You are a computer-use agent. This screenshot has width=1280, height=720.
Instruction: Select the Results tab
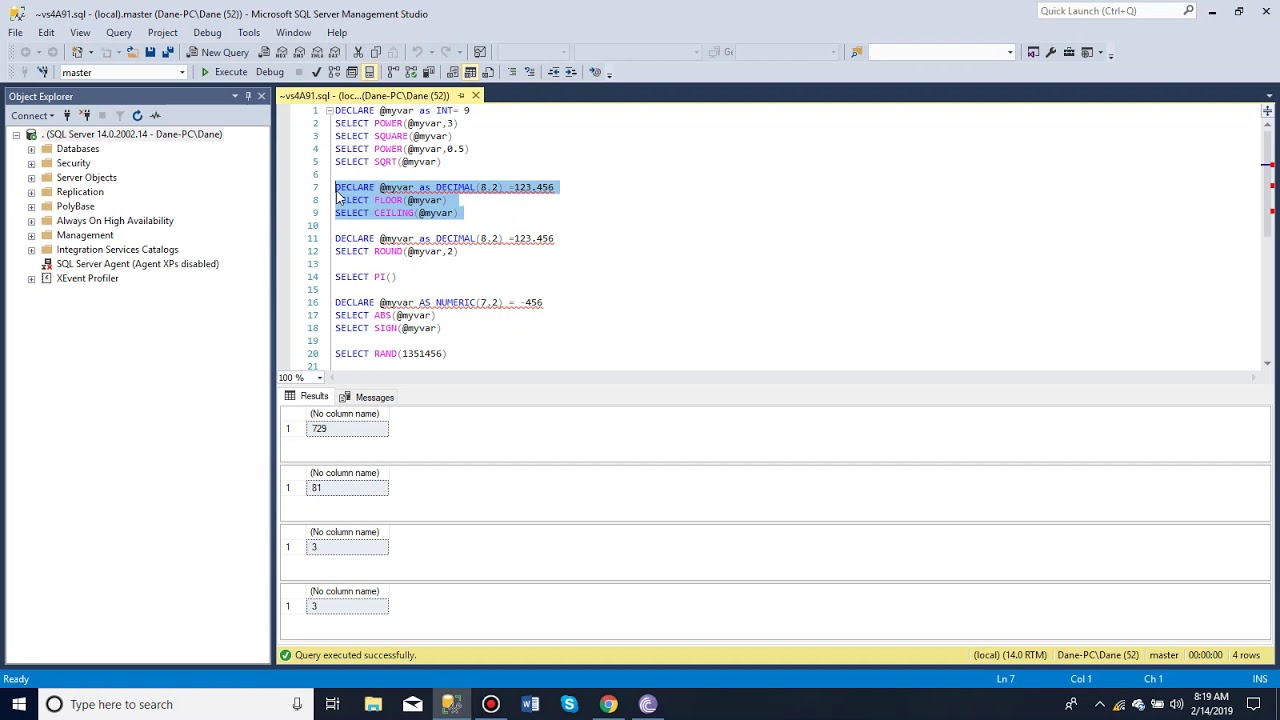(x=306, y=396)
